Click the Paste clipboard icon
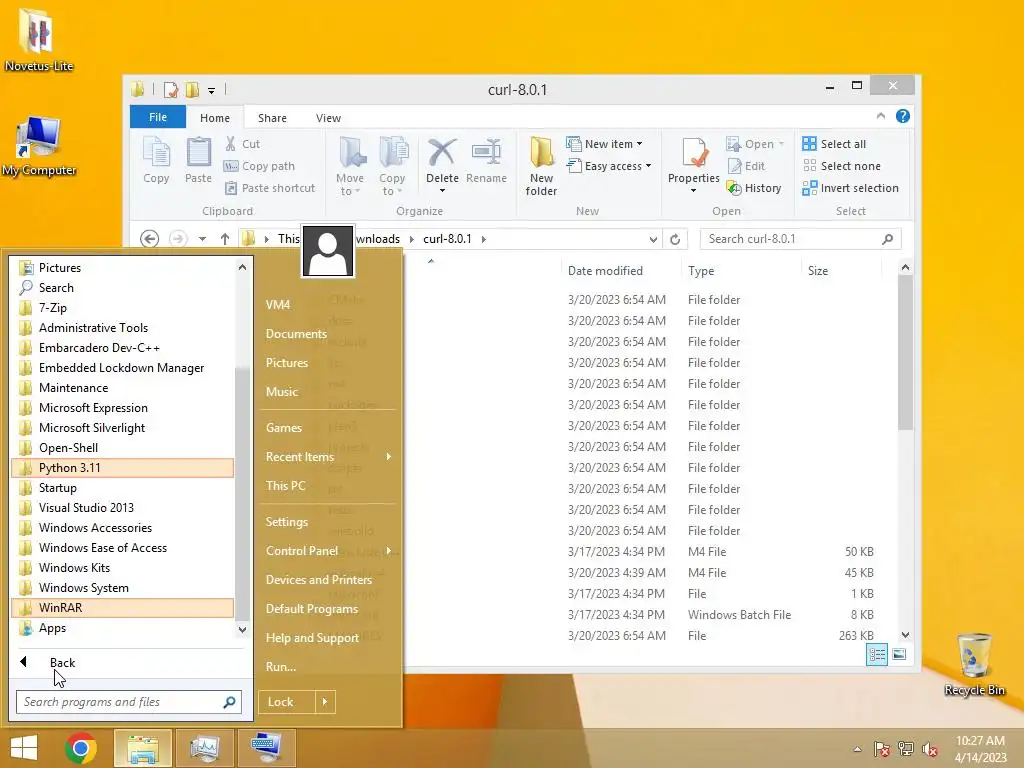Screen dimensions: 1024x768 point(198,153)
